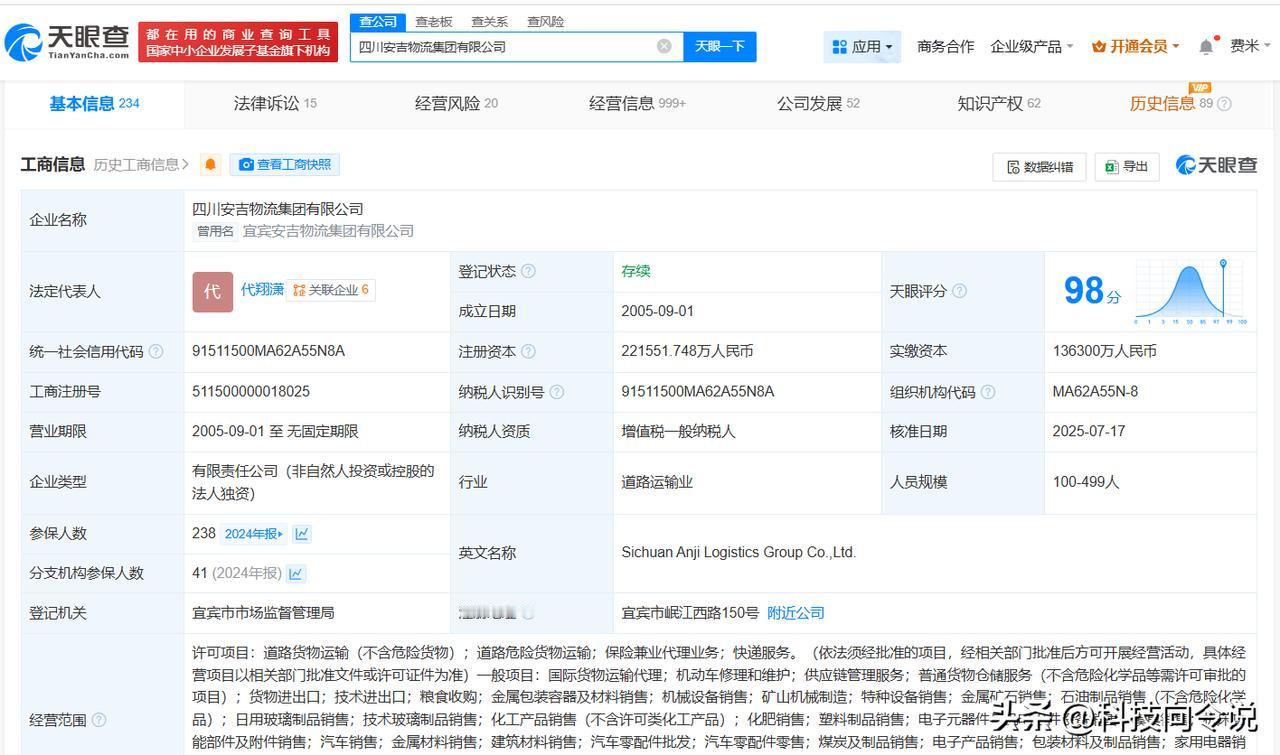This screenshot has height=755, width=1280.
Task: Click the 曾用名 tag label
Action: 215,231
